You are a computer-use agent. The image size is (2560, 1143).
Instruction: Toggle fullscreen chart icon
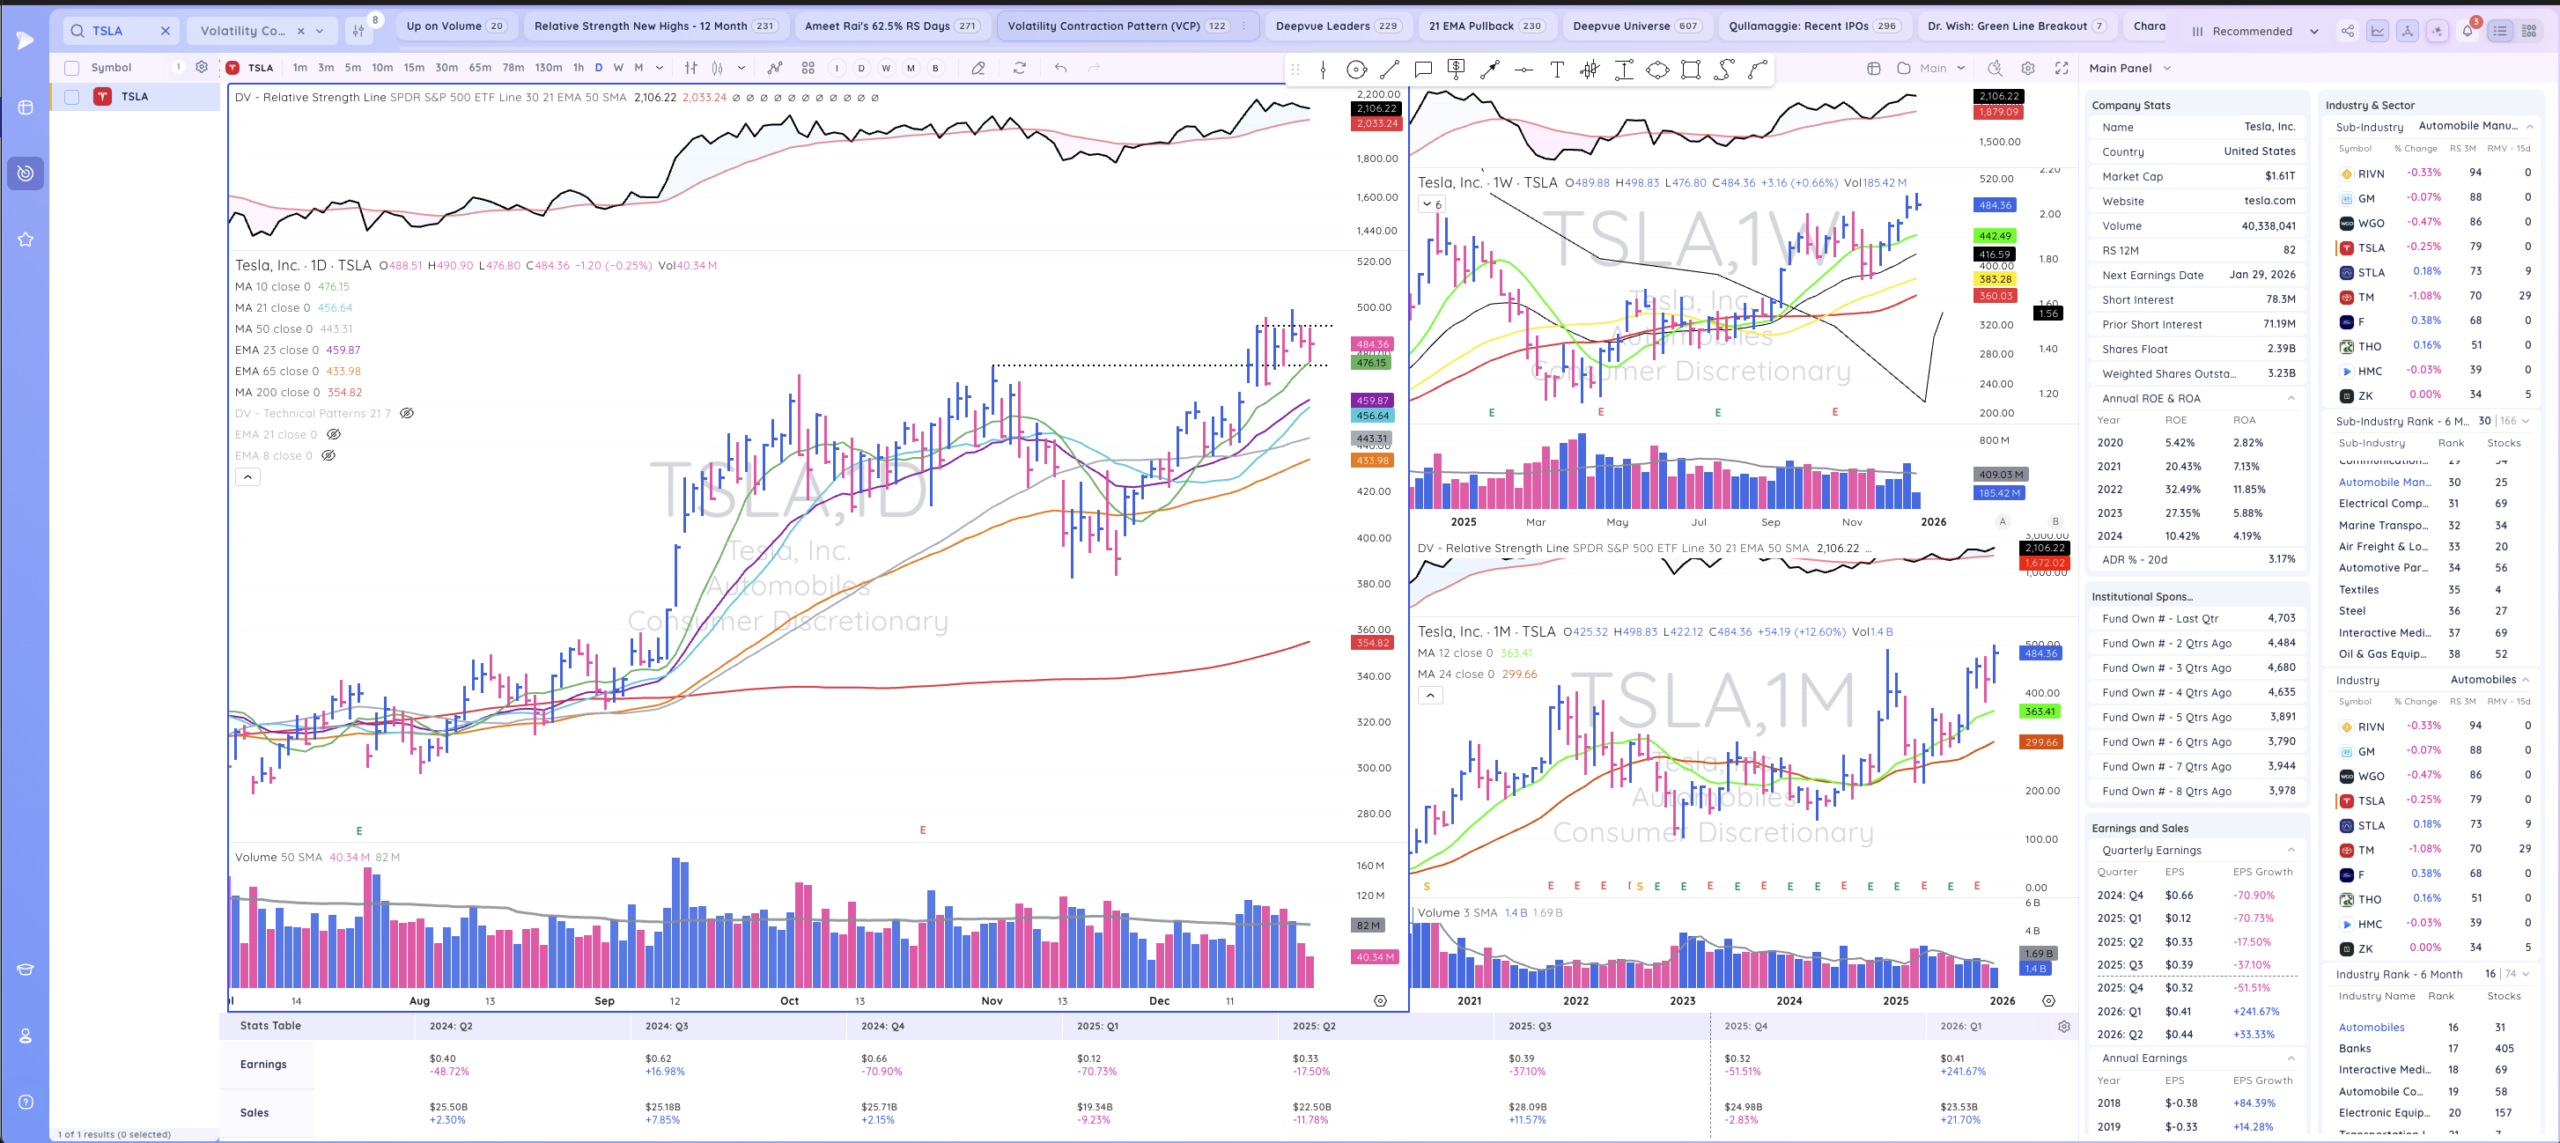pos(2061,68)
